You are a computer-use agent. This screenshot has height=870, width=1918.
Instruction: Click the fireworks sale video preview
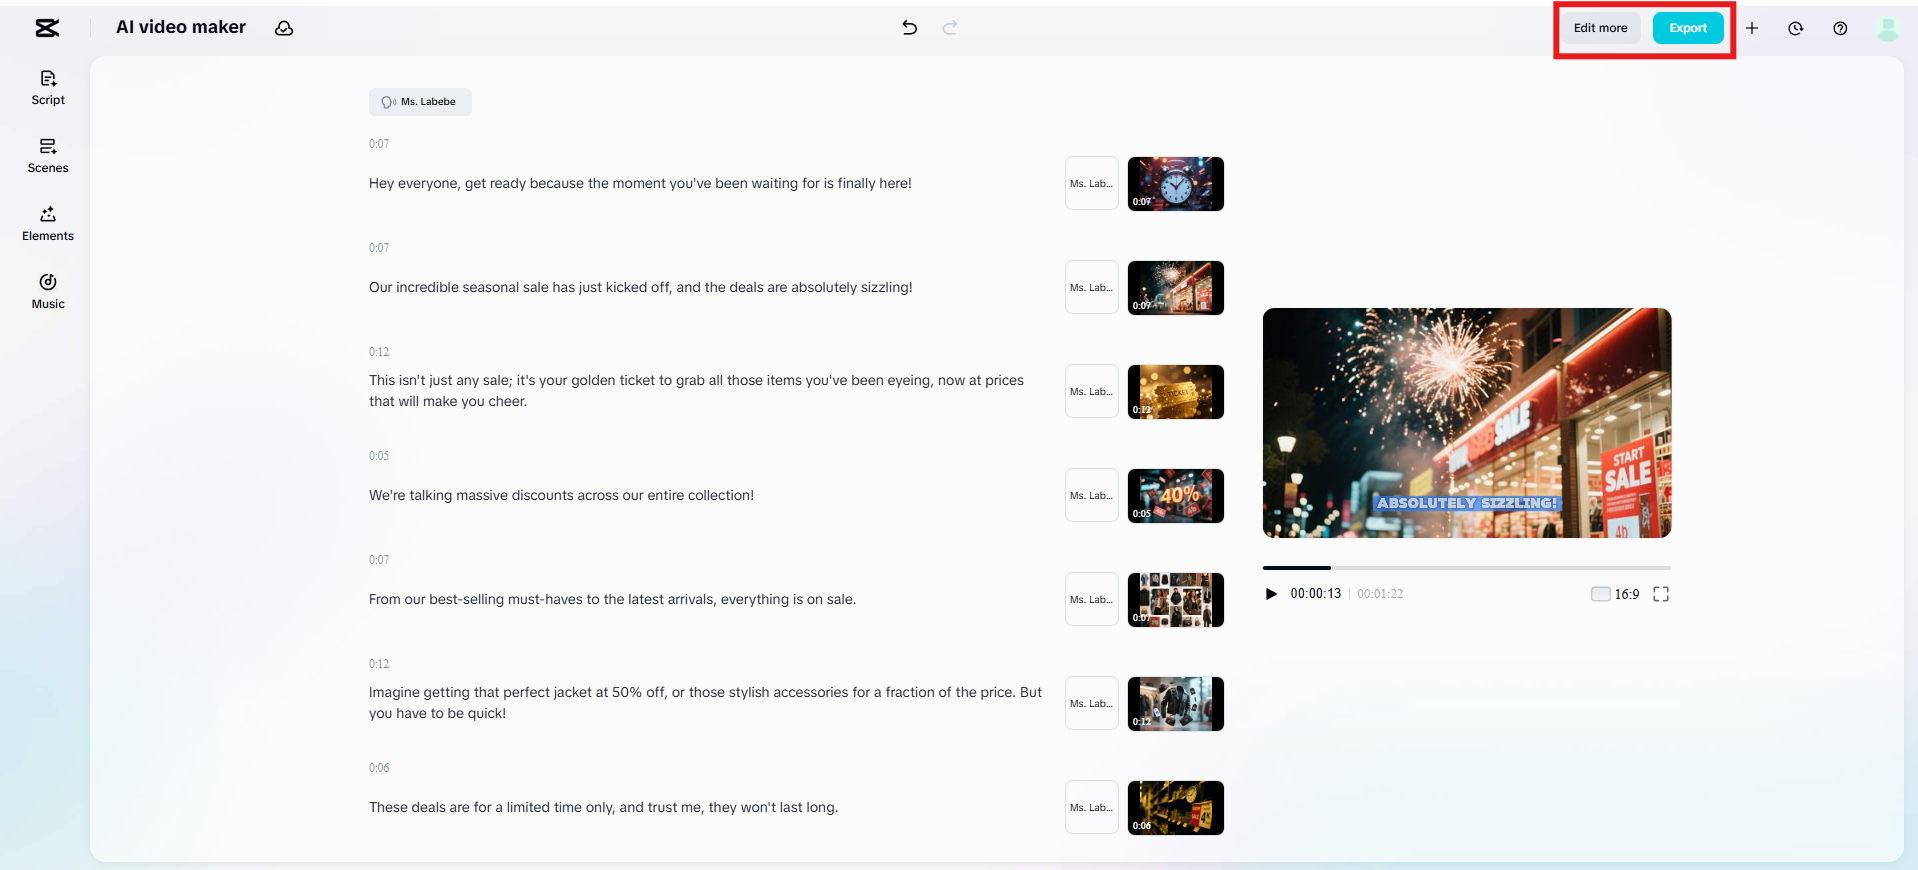[x=1467, y=423]
